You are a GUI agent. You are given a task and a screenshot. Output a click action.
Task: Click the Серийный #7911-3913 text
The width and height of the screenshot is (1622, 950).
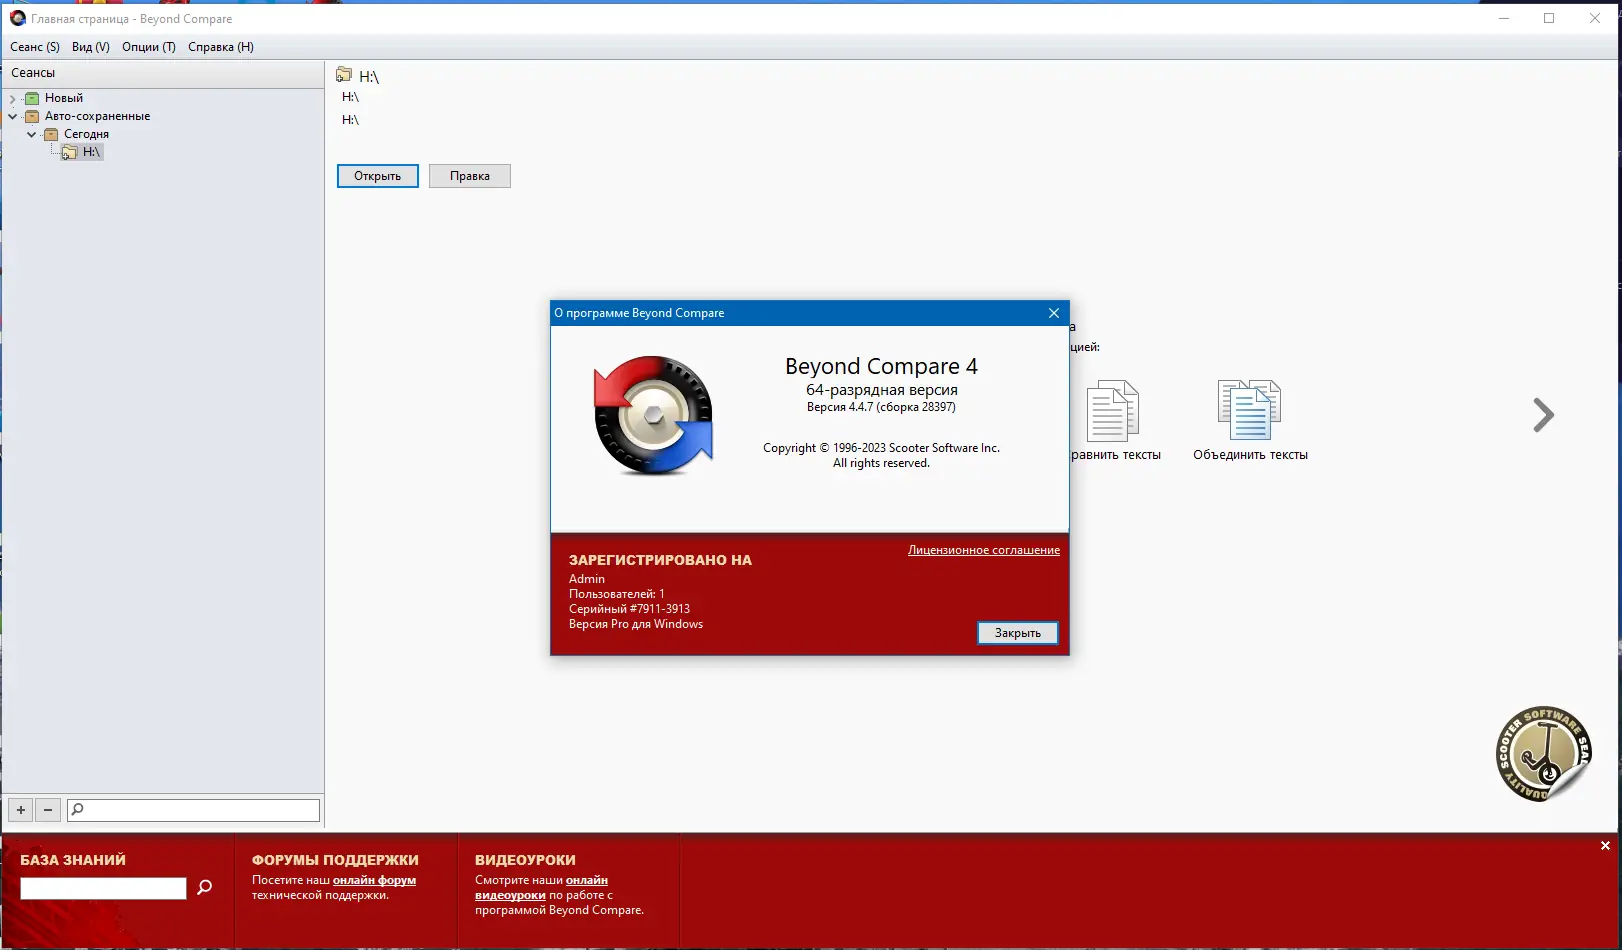point(629,609)
